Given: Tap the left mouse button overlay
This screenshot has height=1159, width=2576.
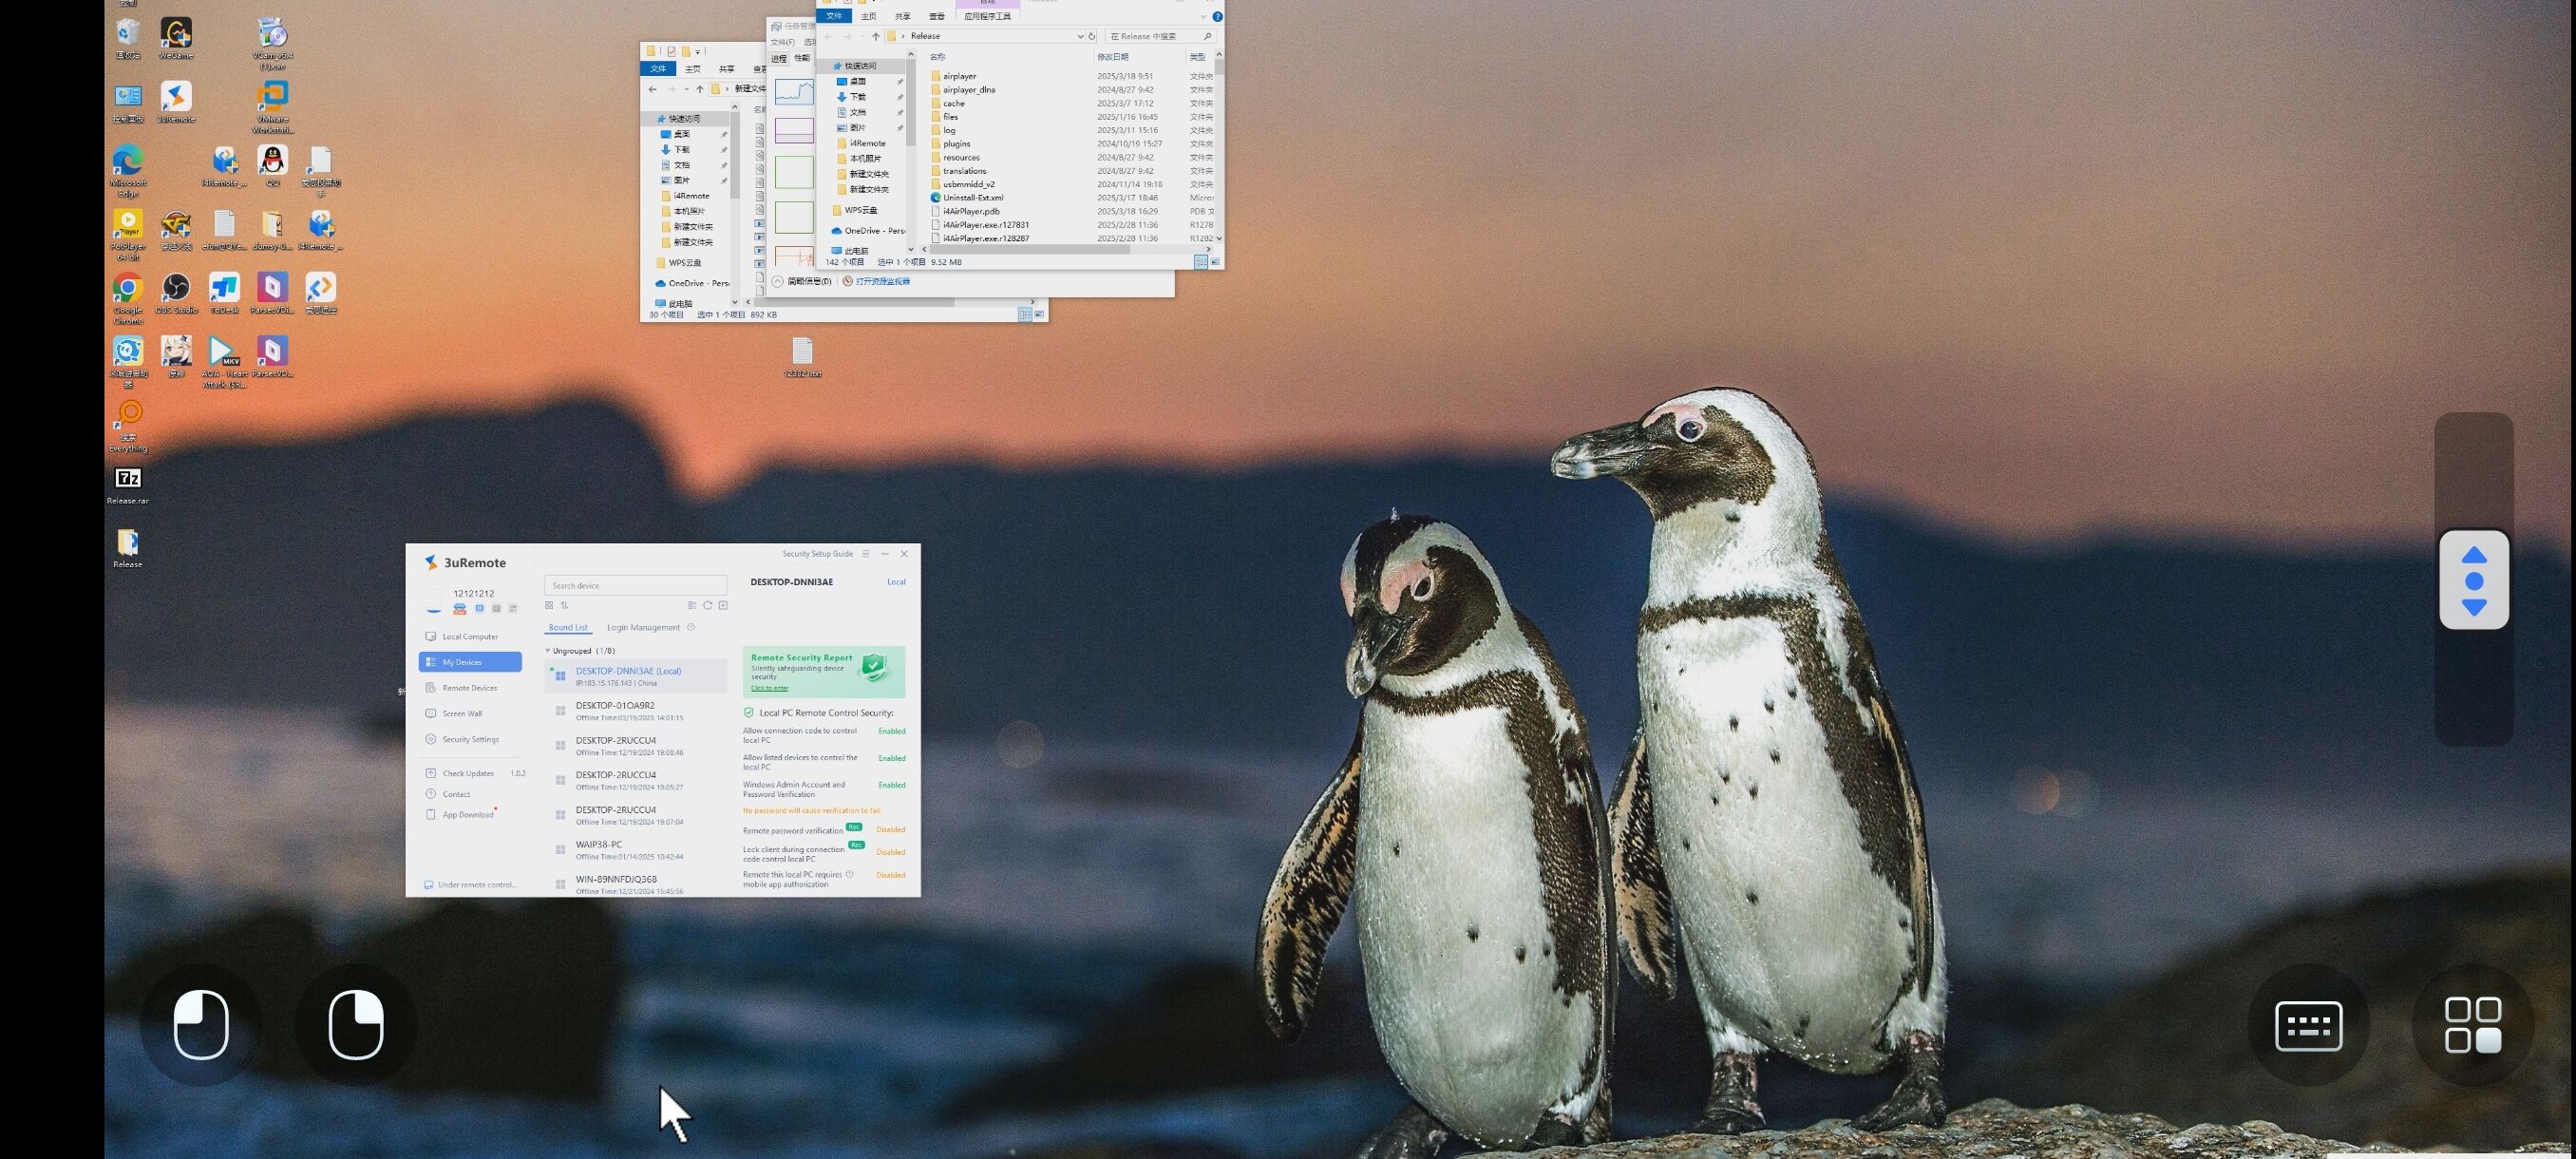Looking at the screenshot, I should tap(201, 1024).
